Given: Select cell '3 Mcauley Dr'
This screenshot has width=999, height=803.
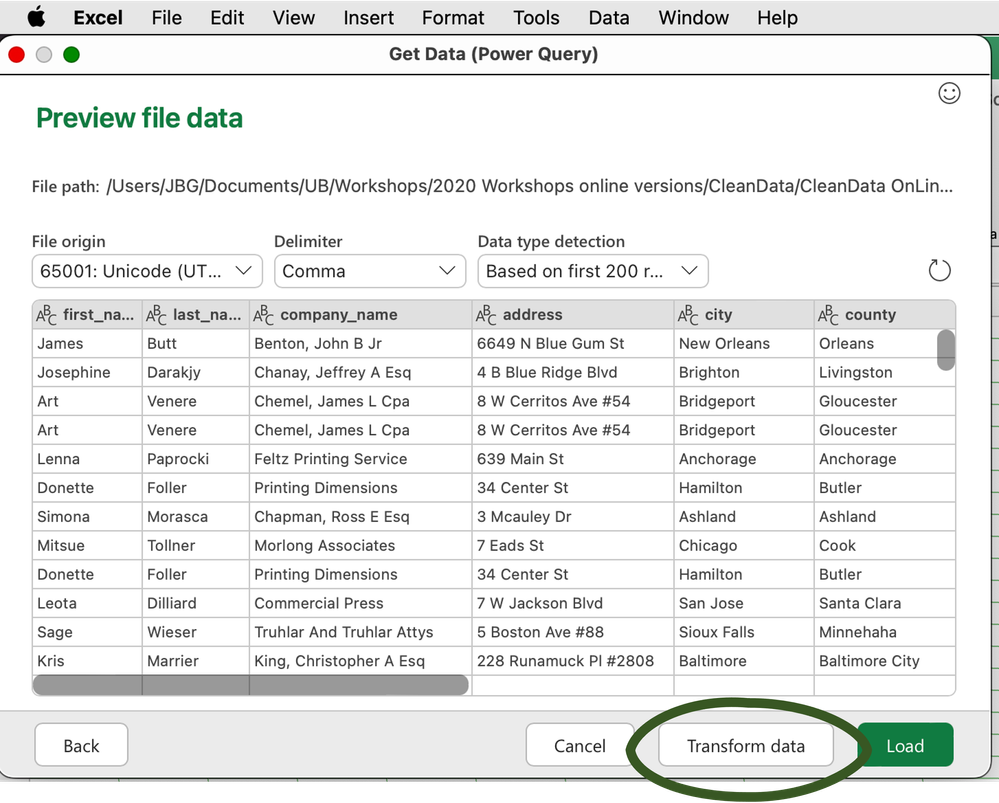Looking at the screenshot, I should (x=573, y=516).
